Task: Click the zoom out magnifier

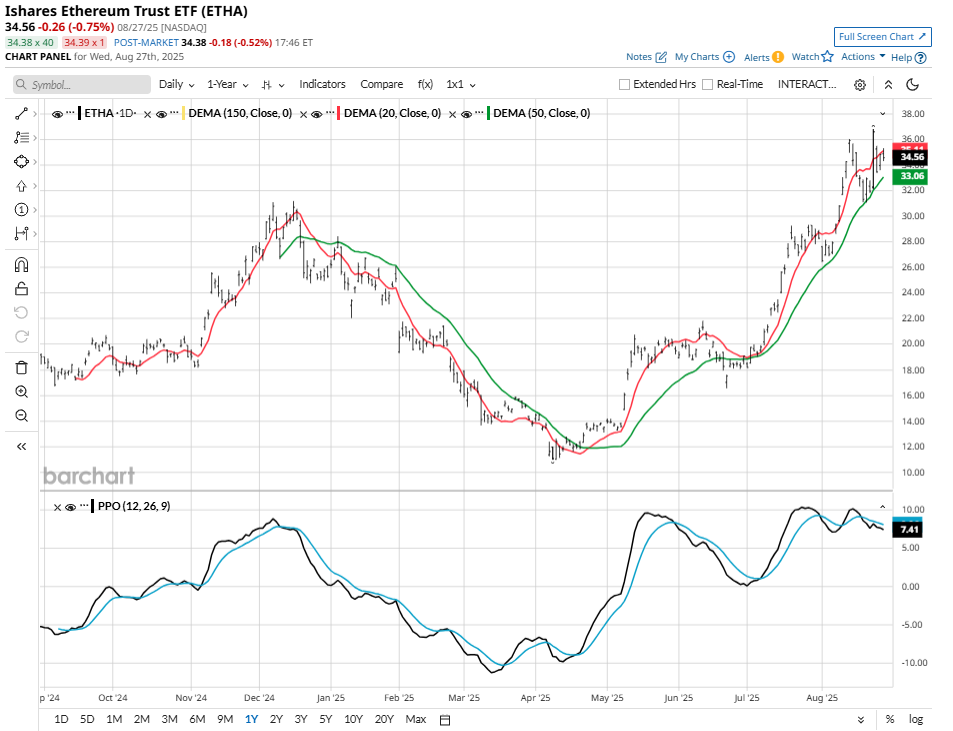Action: pos(21,416)
